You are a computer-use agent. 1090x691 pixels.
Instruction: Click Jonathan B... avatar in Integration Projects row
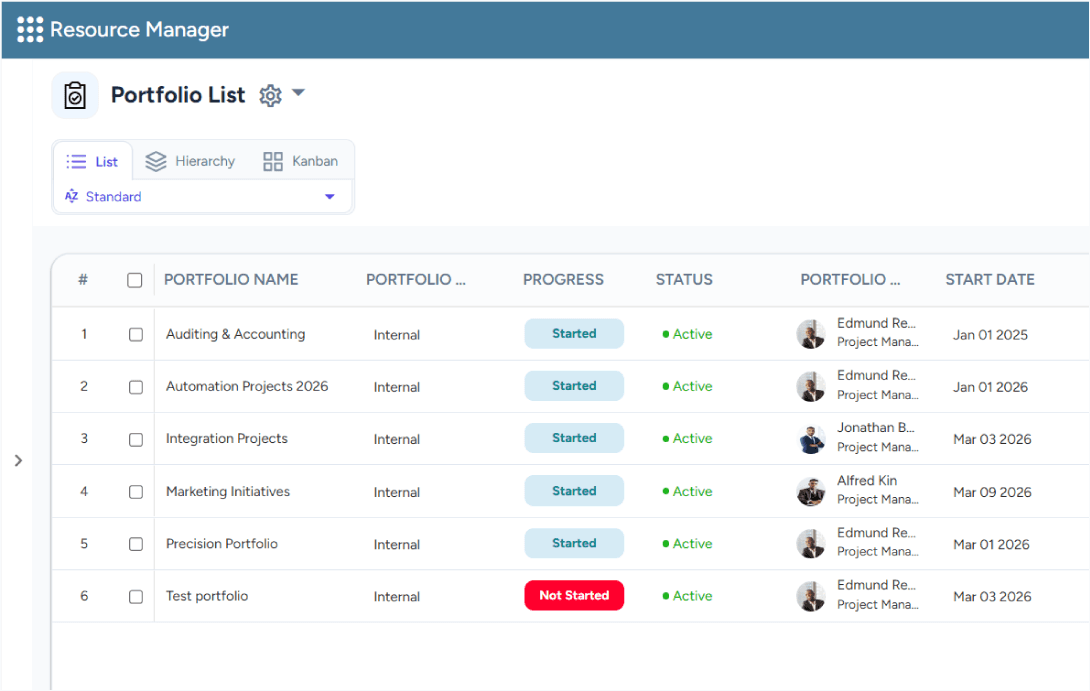coord(811,439)
